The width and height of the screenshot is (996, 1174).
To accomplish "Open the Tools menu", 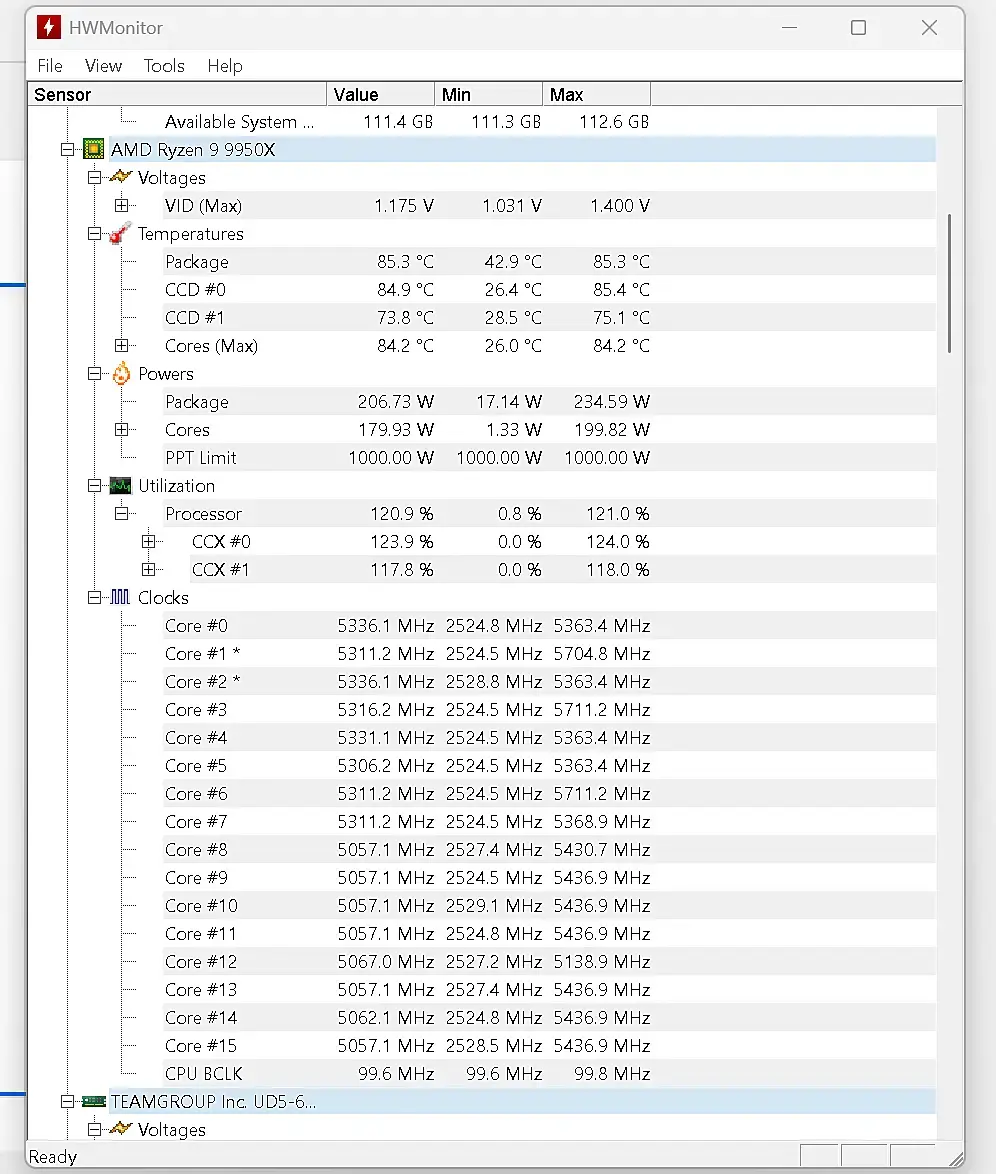I will [164, 66].
